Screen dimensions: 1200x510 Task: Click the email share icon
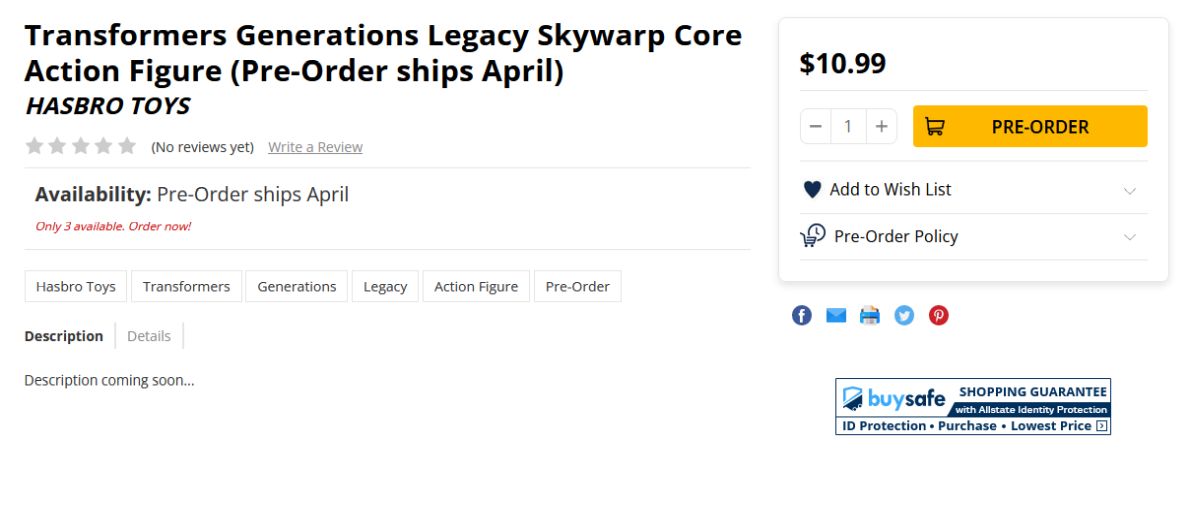(836, 316)
